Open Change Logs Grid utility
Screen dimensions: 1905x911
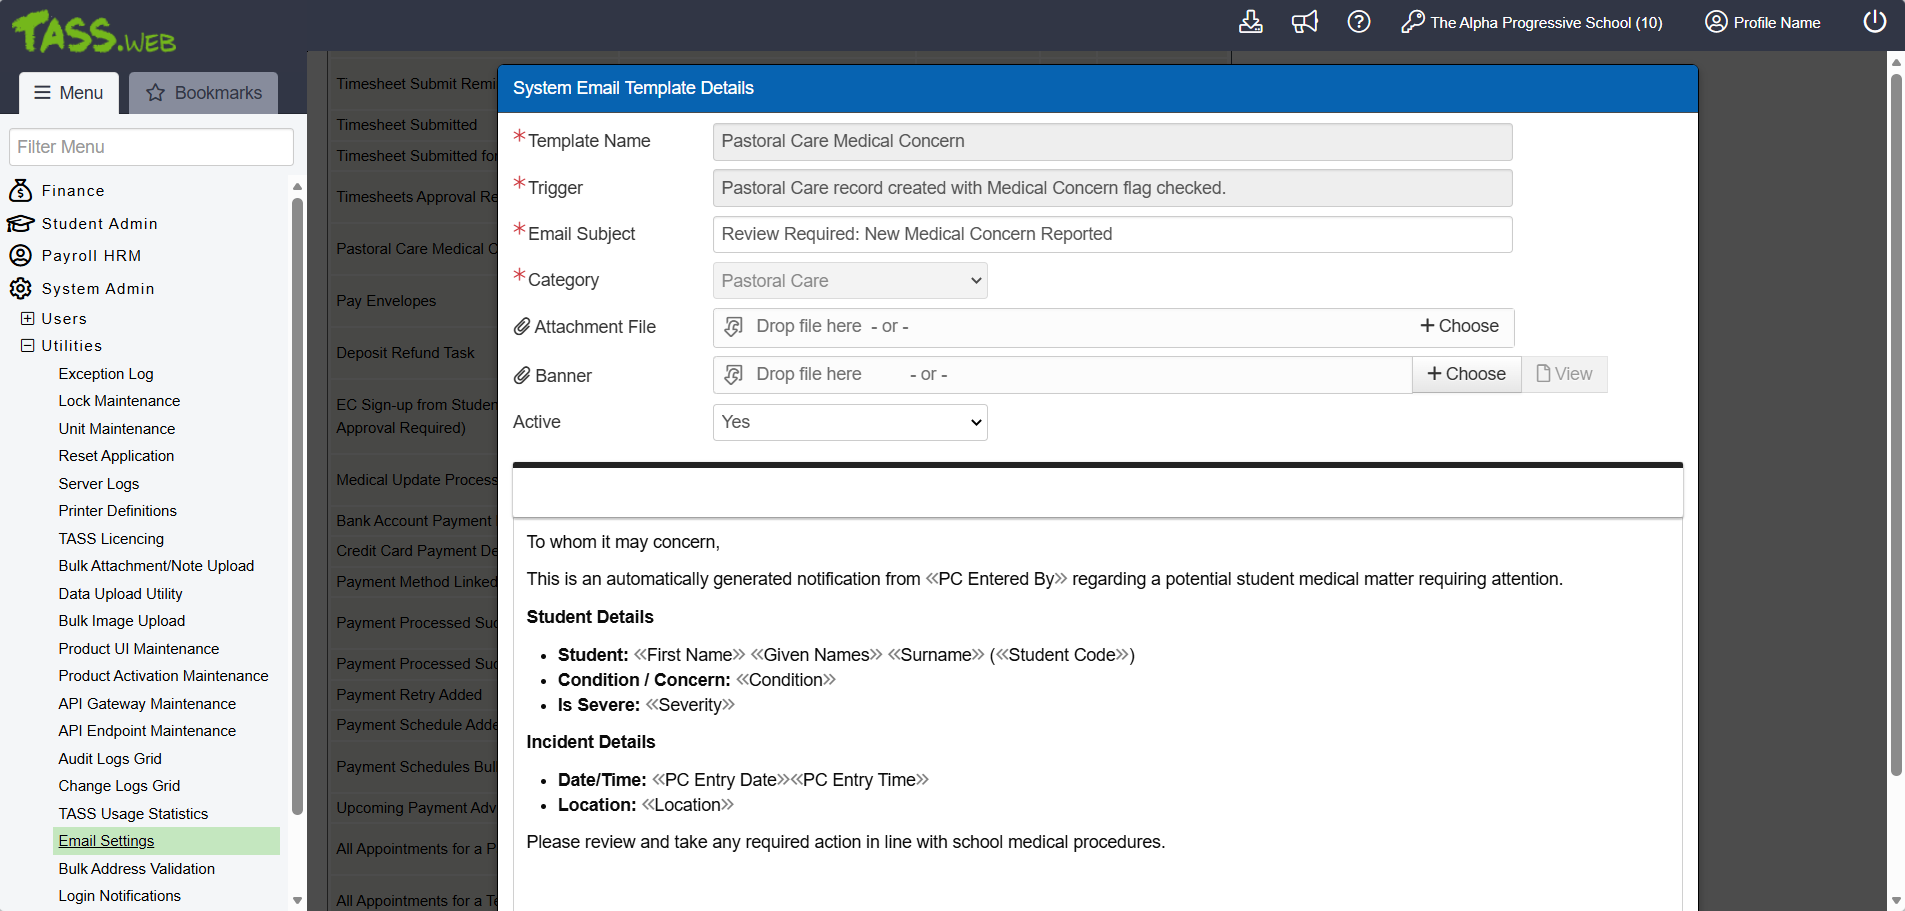[119, 786]
